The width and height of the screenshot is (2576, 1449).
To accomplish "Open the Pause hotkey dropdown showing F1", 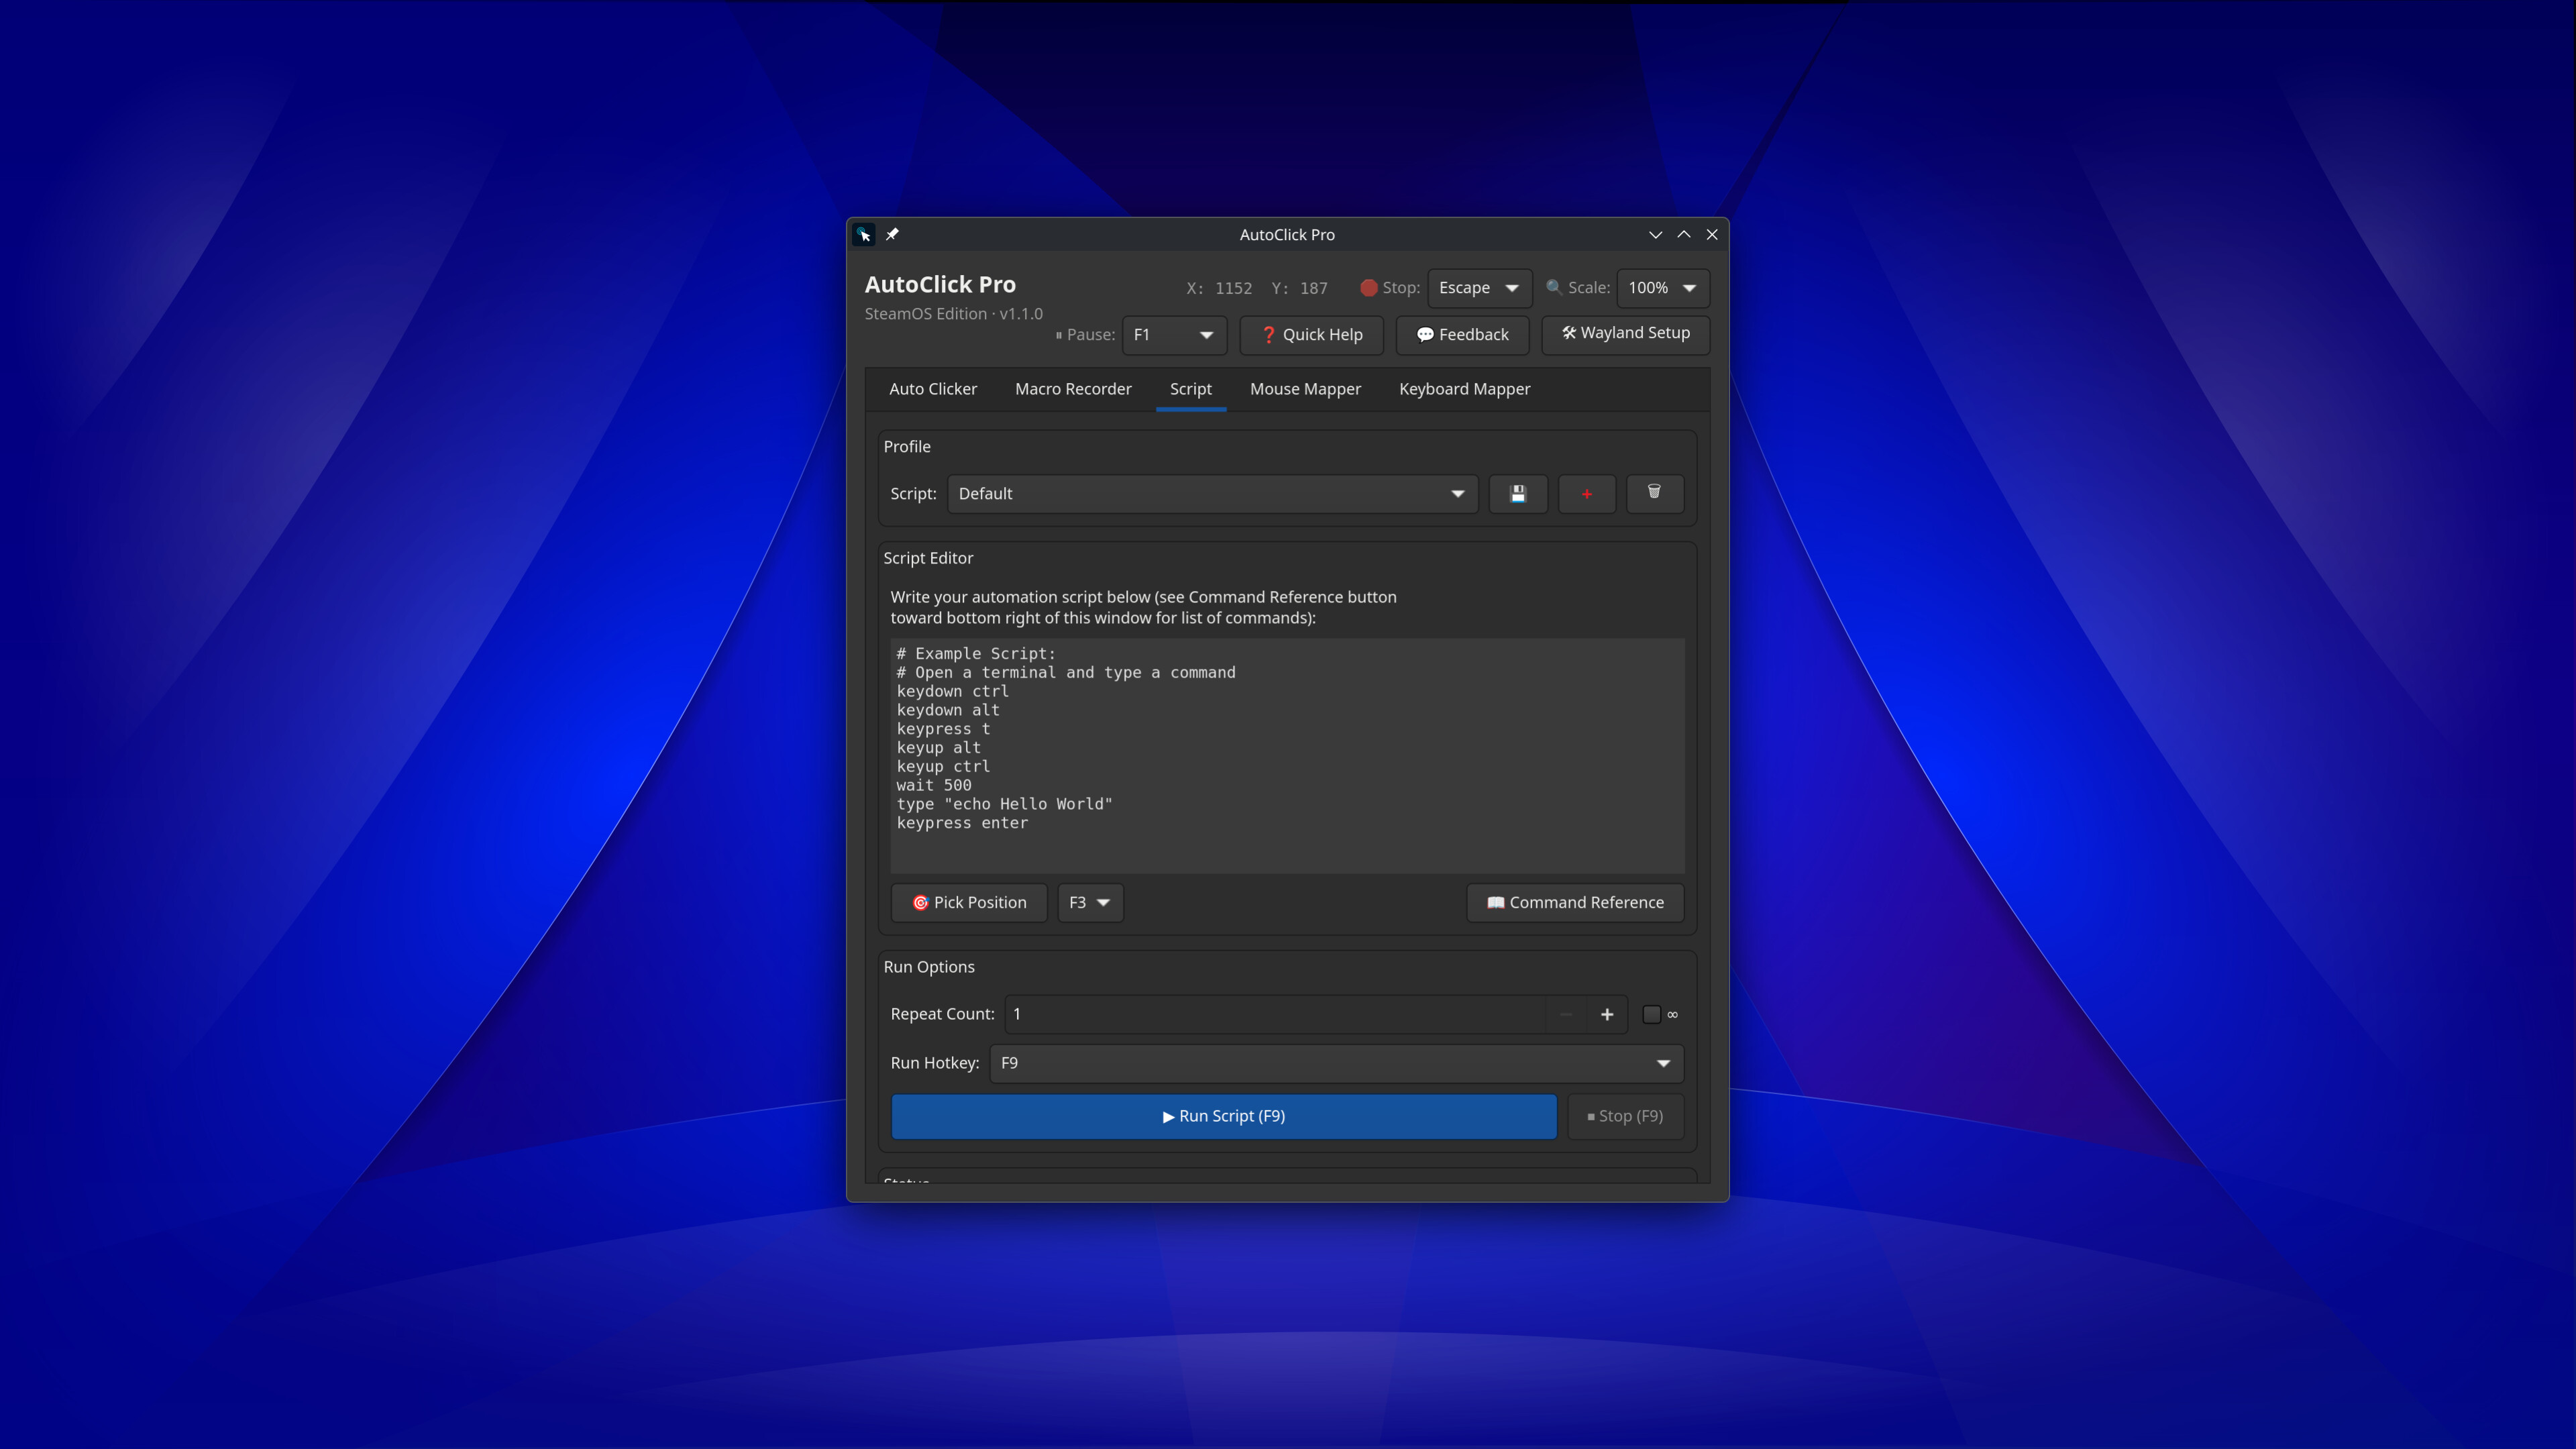I will 1175,335.
